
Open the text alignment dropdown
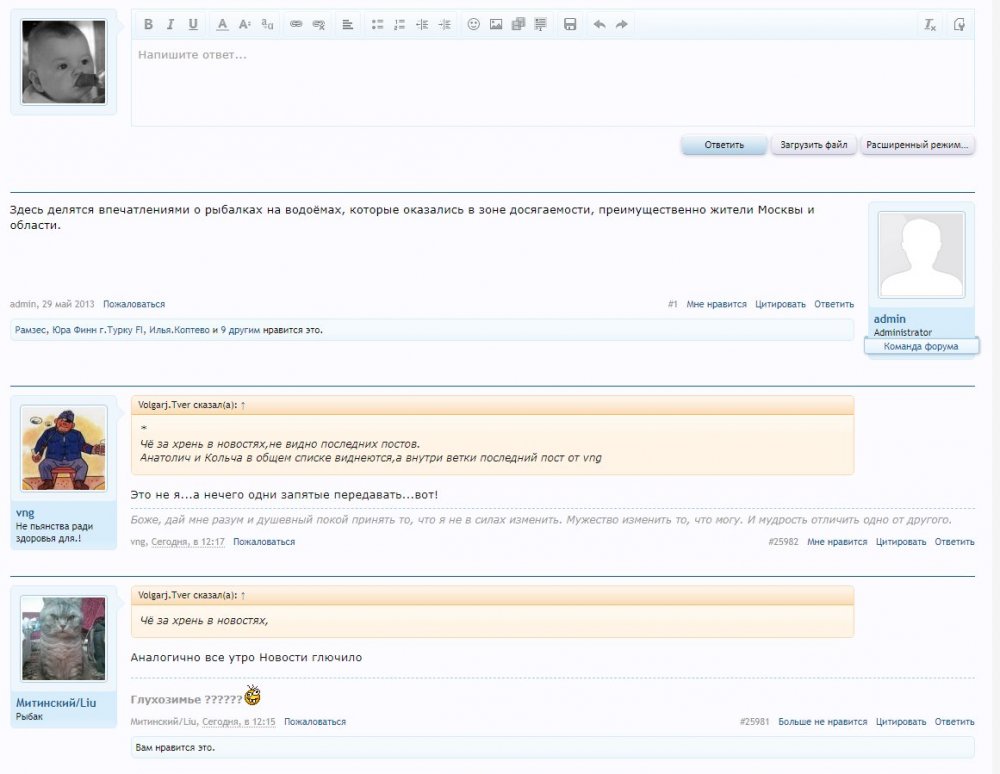347,24
